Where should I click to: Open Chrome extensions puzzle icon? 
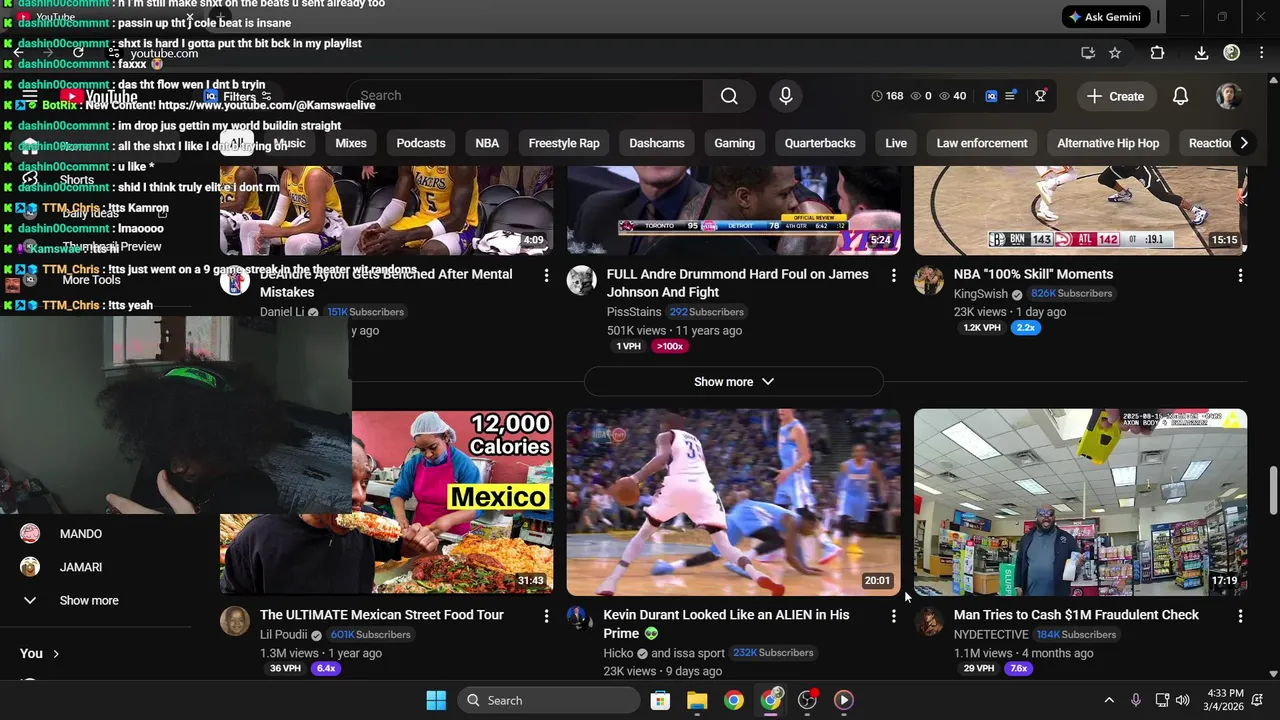click(1157, 53)
